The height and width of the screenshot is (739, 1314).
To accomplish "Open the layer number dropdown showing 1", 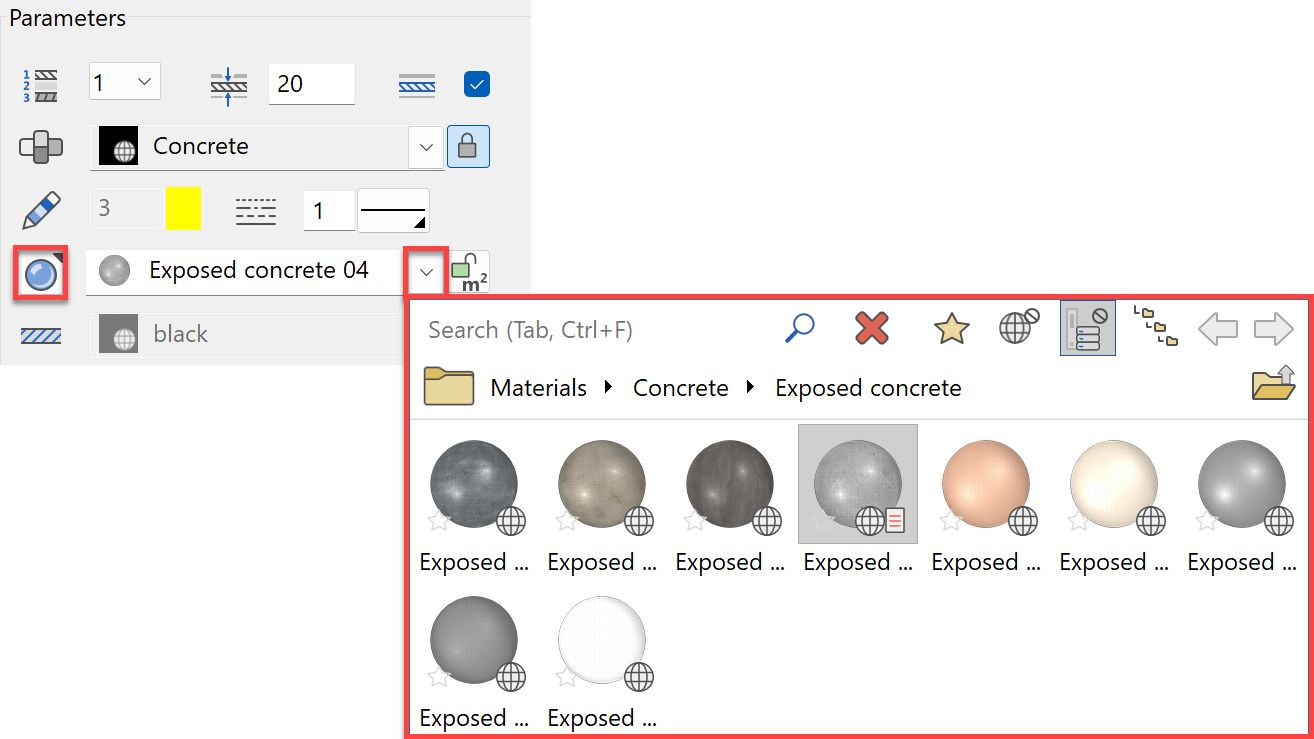I will [124, 83].
